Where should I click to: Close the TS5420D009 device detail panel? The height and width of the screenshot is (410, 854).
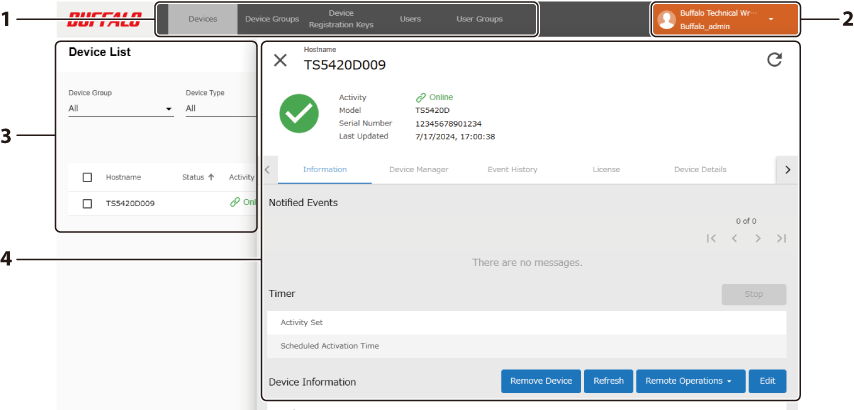coord(280,60)
